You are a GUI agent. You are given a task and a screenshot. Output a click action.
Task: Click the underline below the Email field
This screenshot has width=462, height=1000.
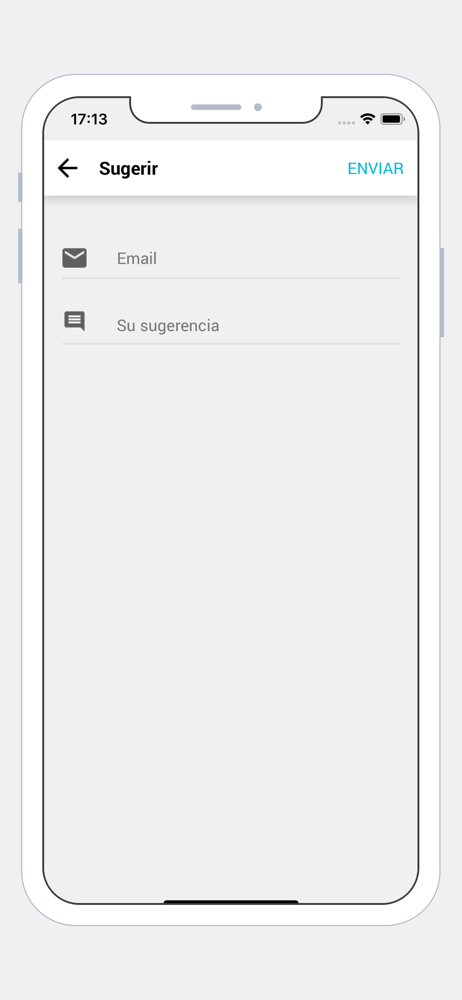230,278
